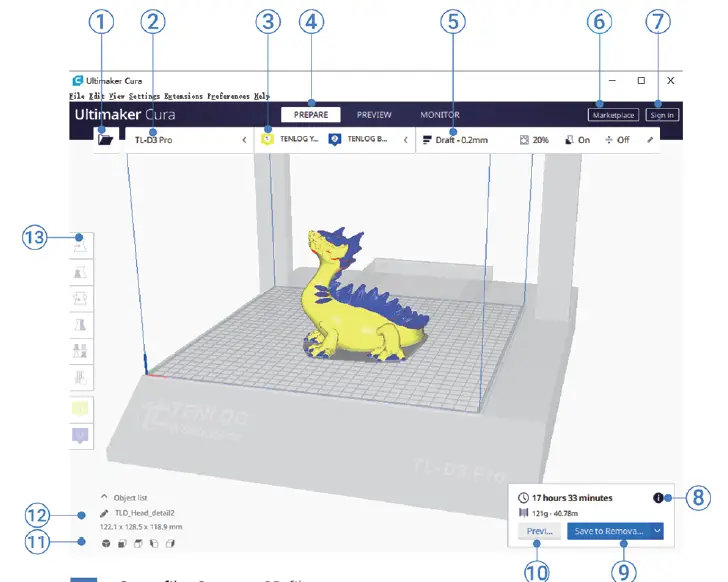Open file with the folder icon

(x=106, y=140)
